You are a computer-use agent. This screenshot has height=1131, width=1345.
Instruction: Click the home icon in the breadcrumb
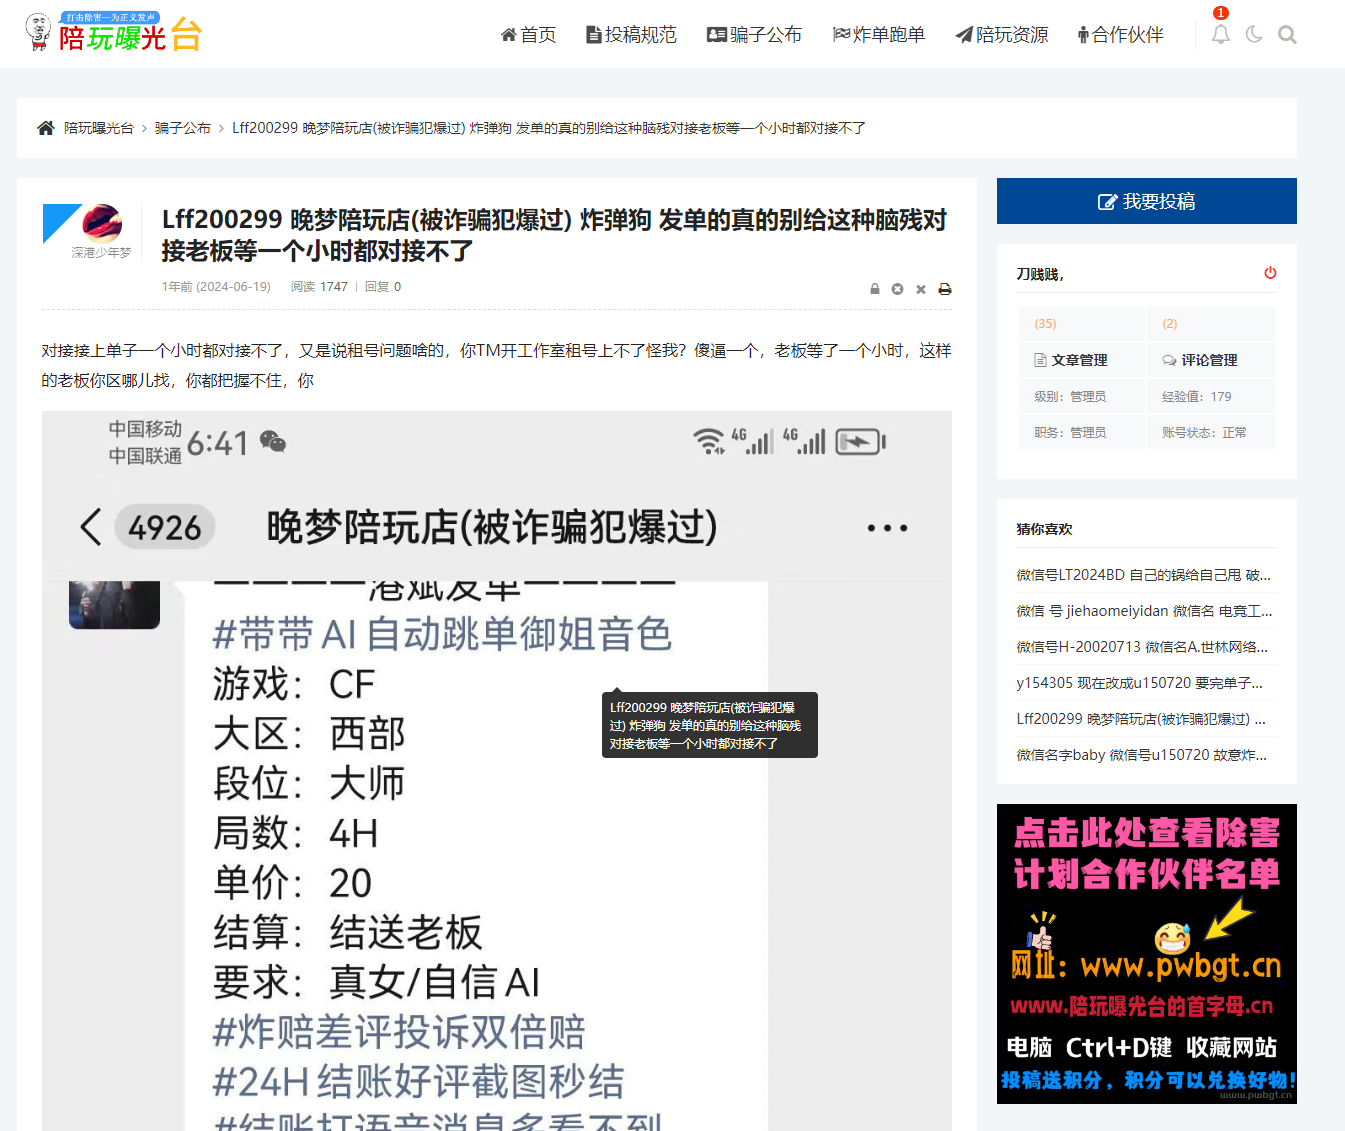[45, 128]
